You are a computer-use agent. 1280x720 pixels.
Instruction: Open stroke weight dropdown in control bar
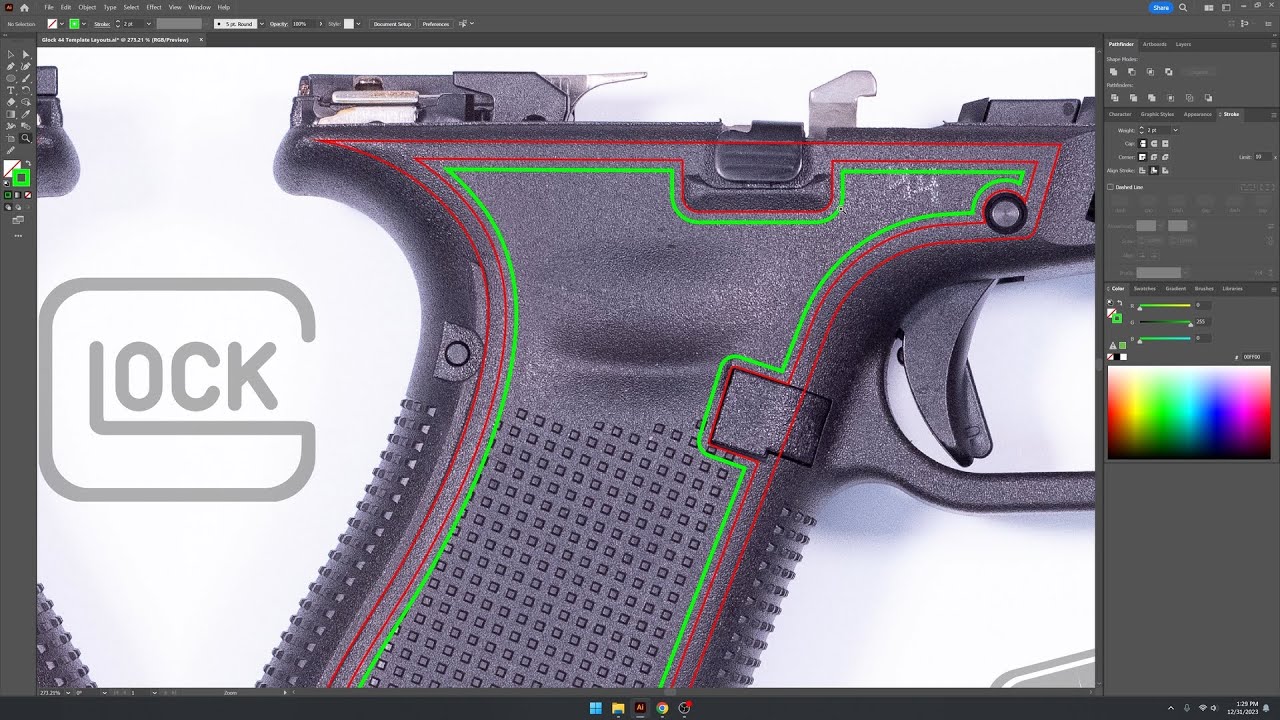coord(149,24)
